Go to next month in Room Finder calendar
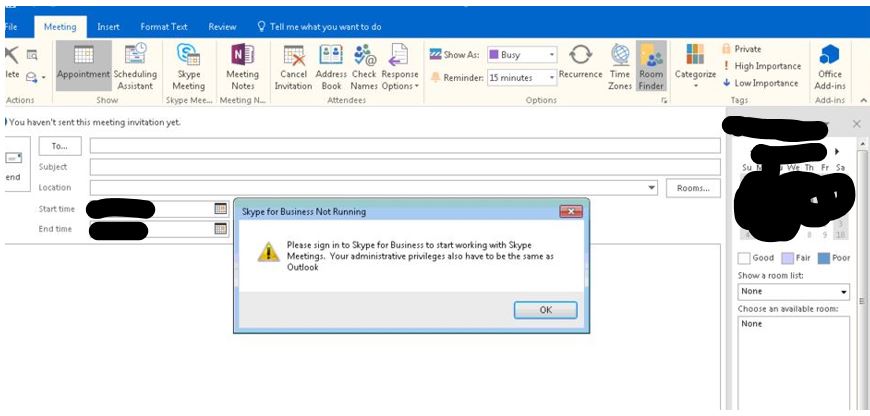870x416 pixels. tap(837, 151)
